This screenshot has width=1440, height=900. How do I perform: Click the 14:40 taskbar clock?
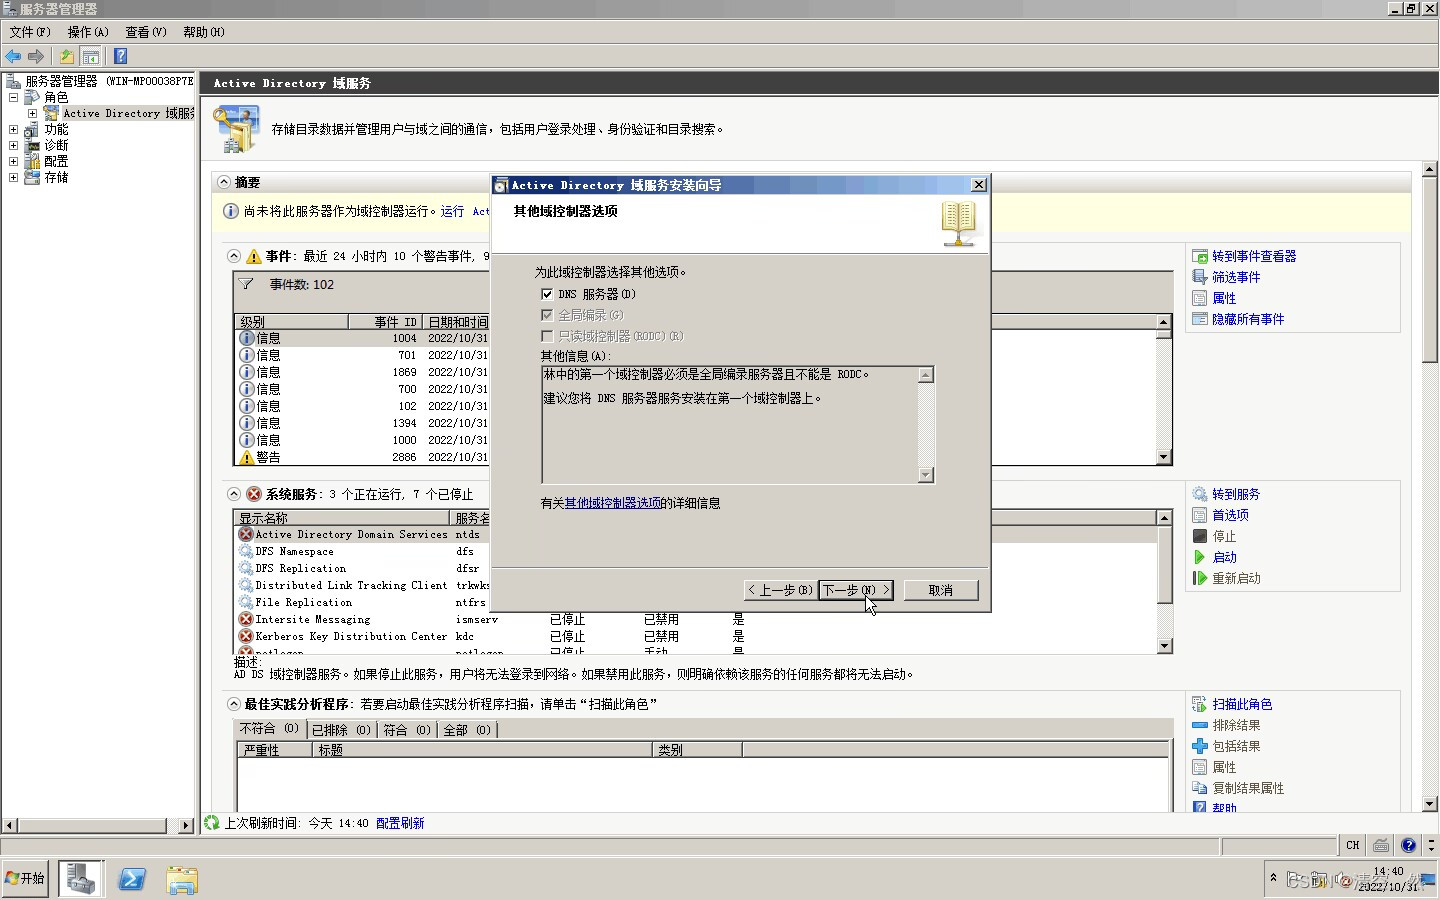pyautogui.click(x=1388, y=872)
